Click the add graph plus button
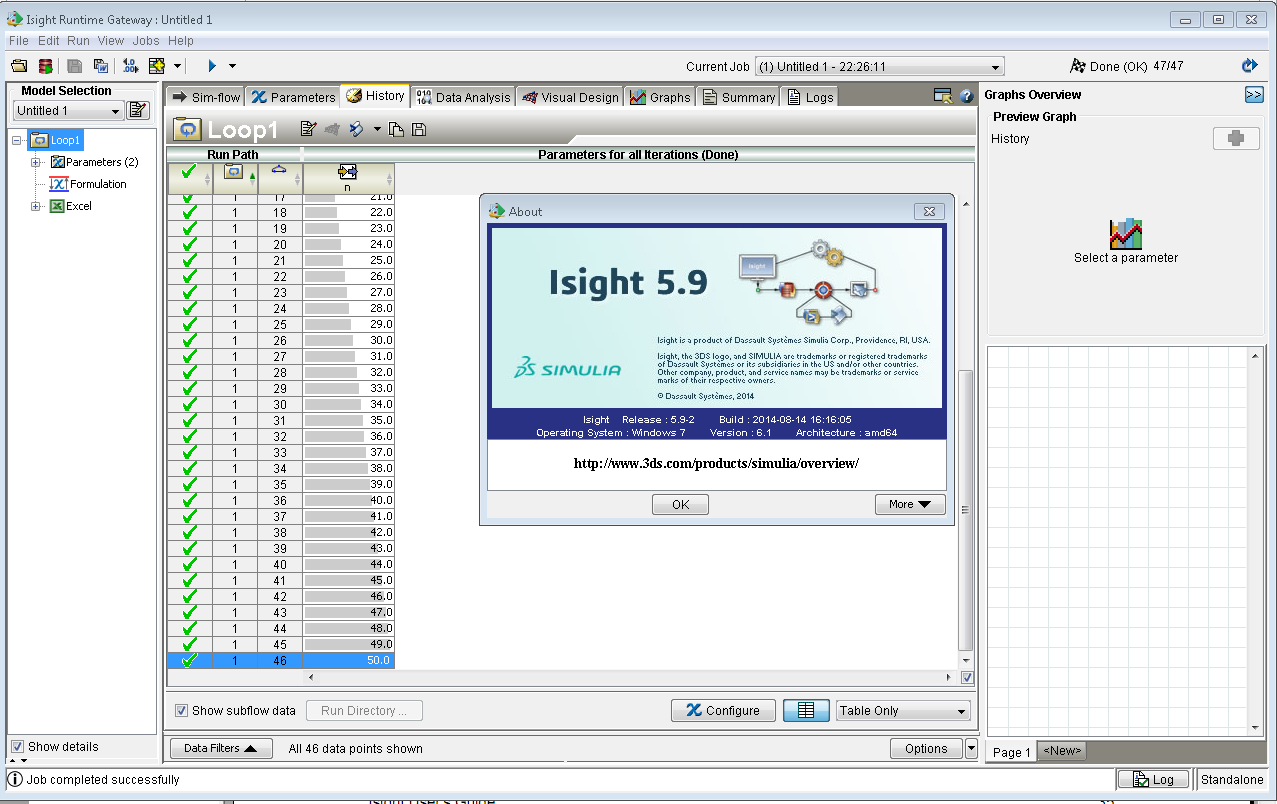This screenshot has height=804, width=1277. (1236, 139)
